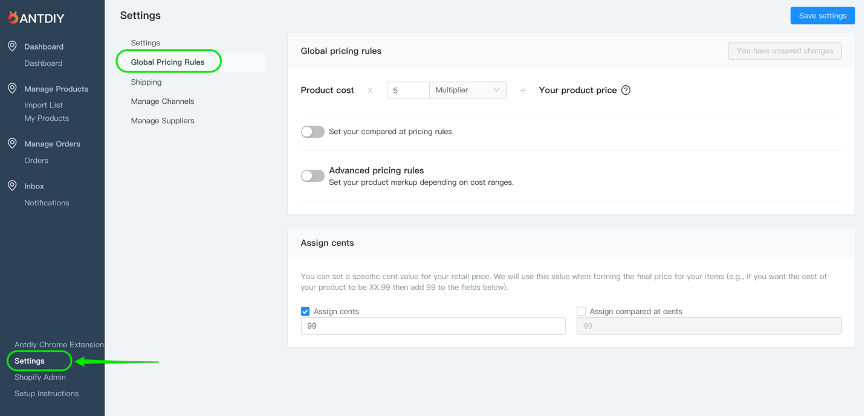864x416 pixels.
Task: Click the Manage Orders pin icon
Action: (x=12, y=143)
